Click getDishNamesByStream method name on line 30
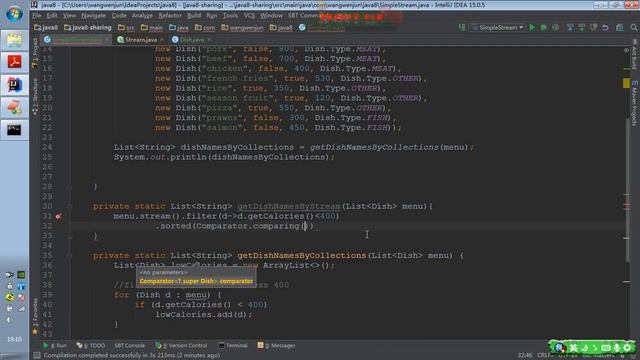The width and height of the screenshot is (640, 360). pos(289,207)
